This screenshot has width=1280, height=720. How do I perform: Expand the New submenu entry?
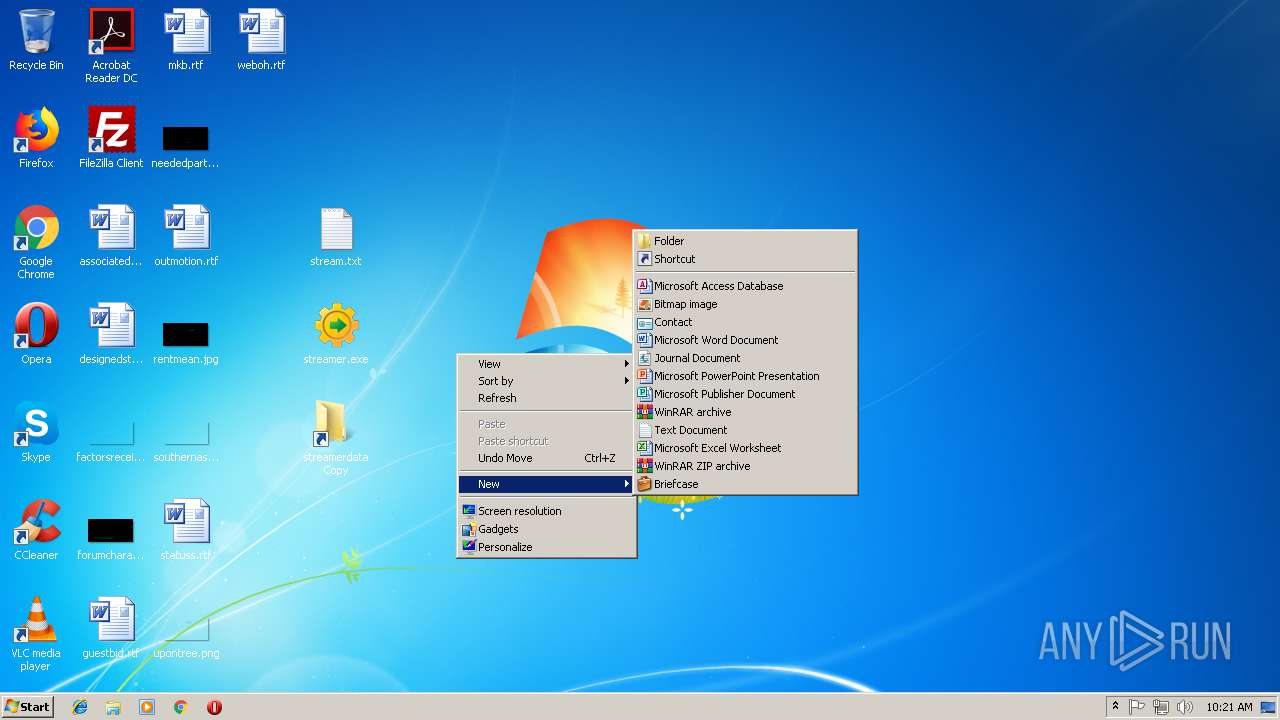point(546,484)
